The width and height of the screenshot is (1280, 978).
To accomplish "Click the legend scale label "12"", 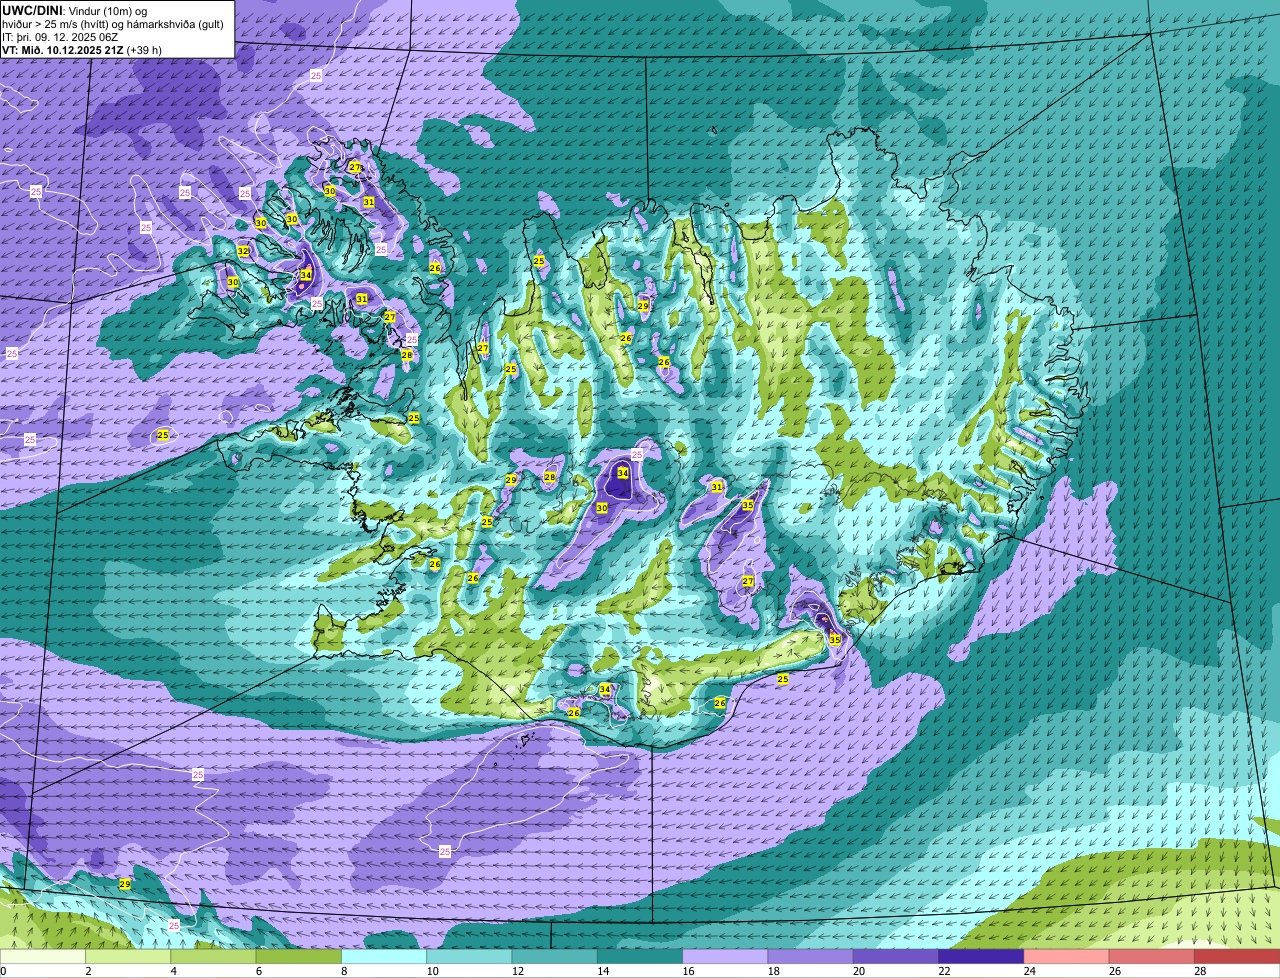I will (x=517, y=971).
